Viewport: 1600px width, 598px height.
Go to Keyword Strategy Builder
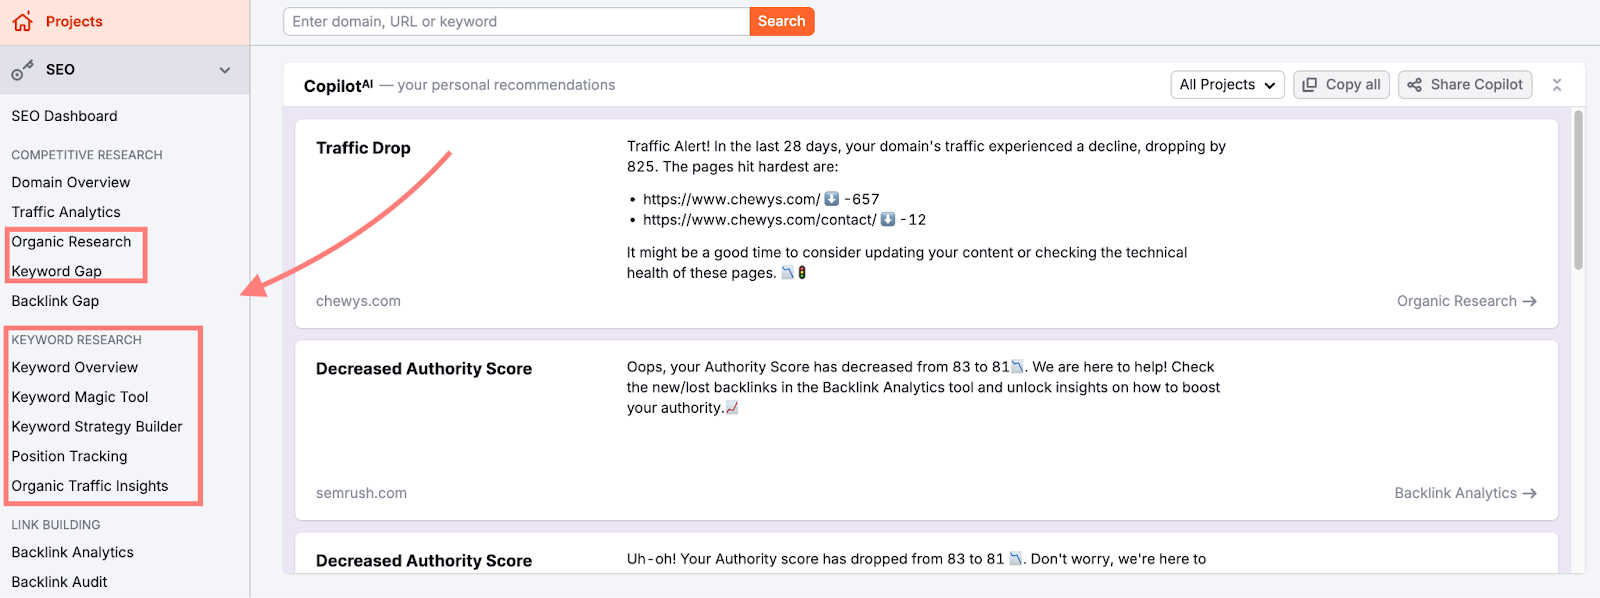[96, 426]
